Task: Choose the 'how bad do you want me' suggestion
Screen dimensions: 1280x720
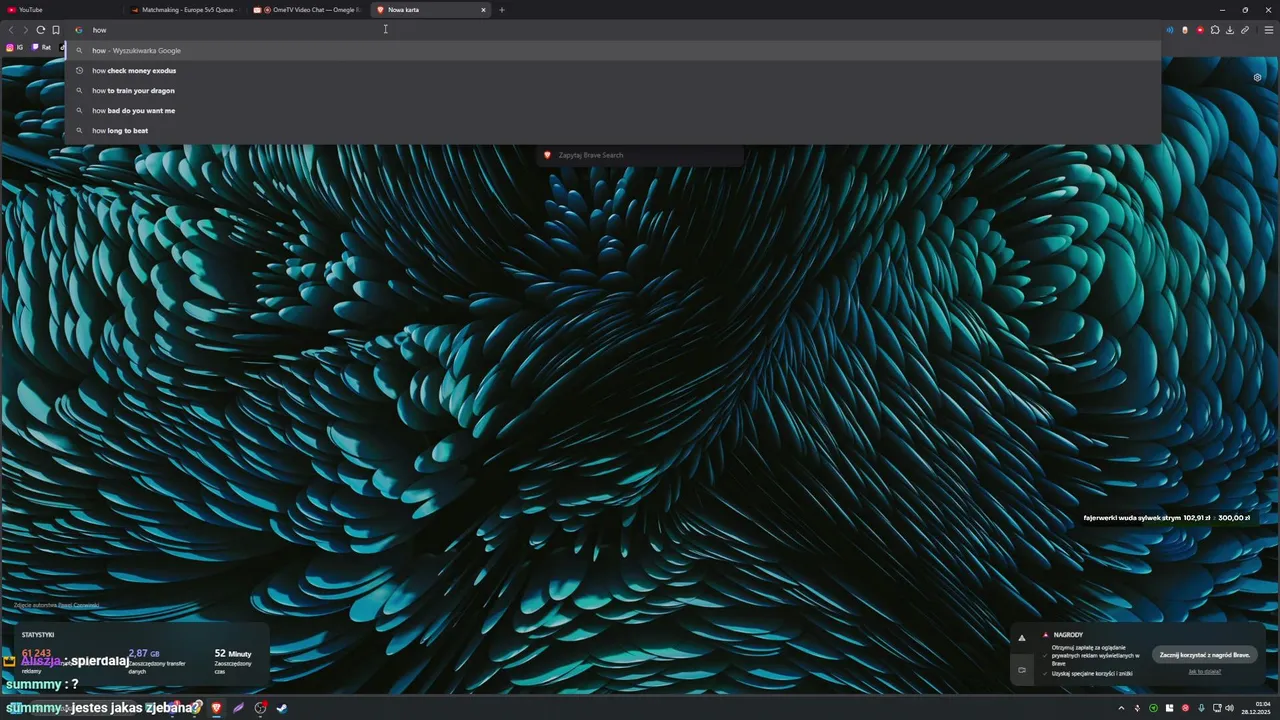Action: click(x=612, y=110)
